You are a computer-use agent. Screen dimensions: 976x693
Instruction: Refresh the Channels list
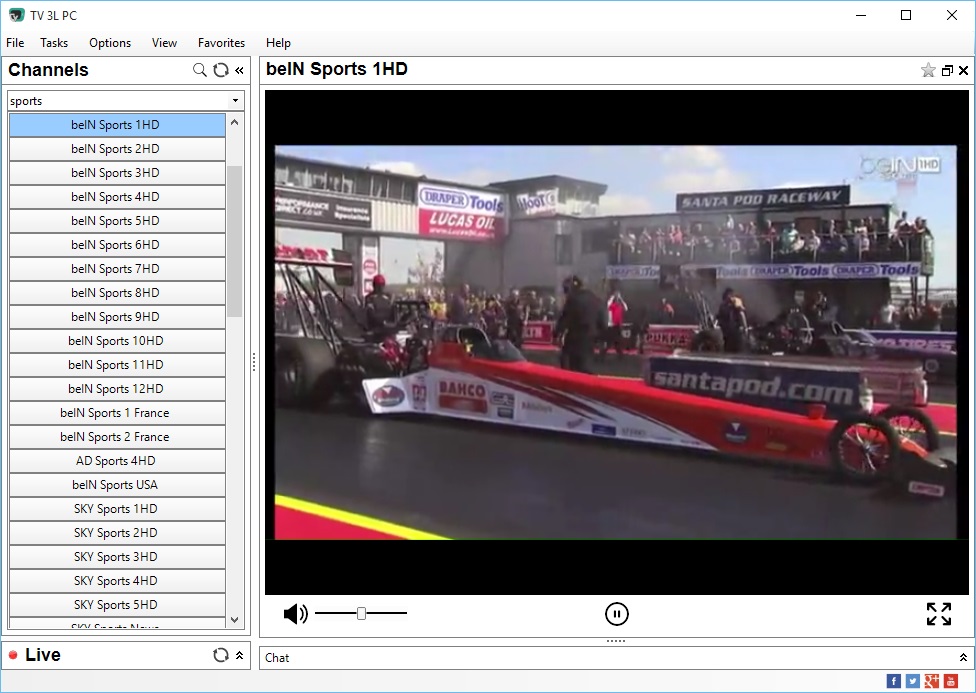coord(221,70)
